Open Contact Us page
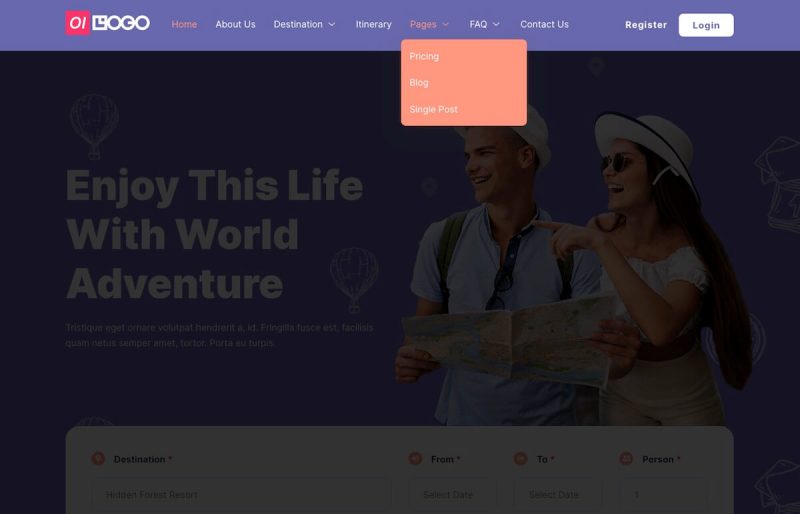The width and height of the screenshot is (800, 514). (544, 25)
